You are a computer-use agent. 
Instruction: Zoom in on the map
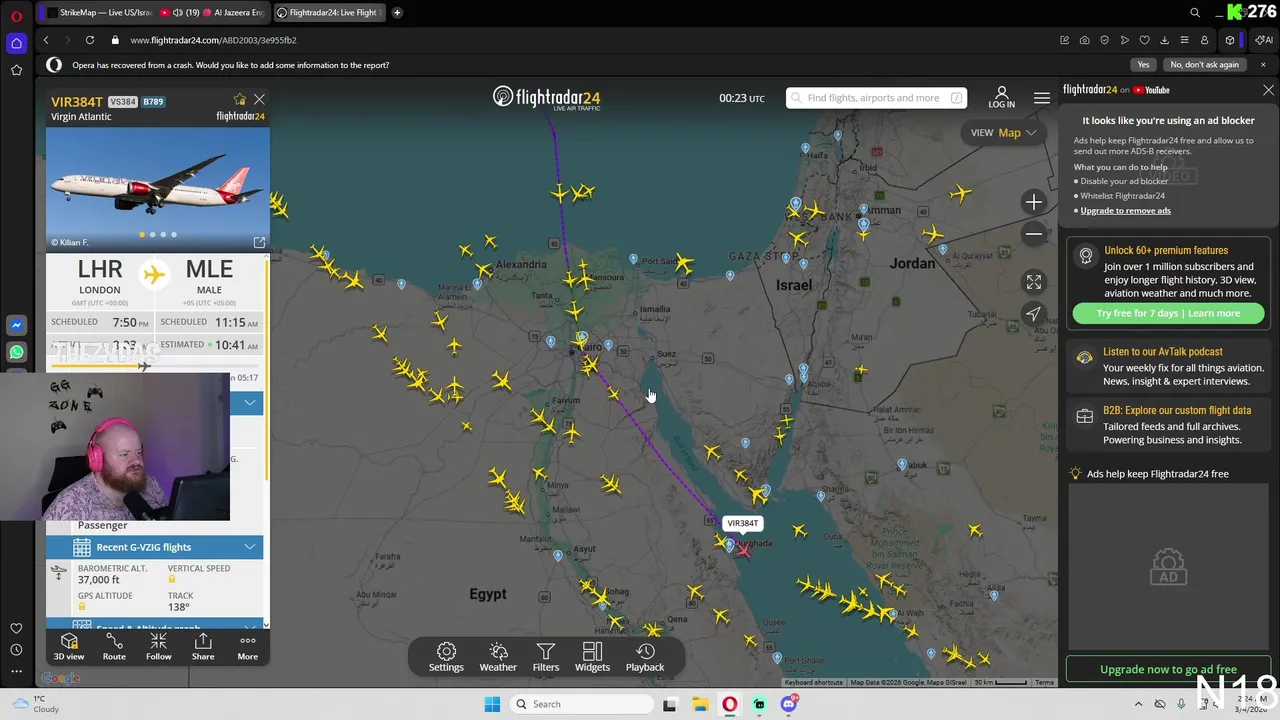coord(1034,202)
